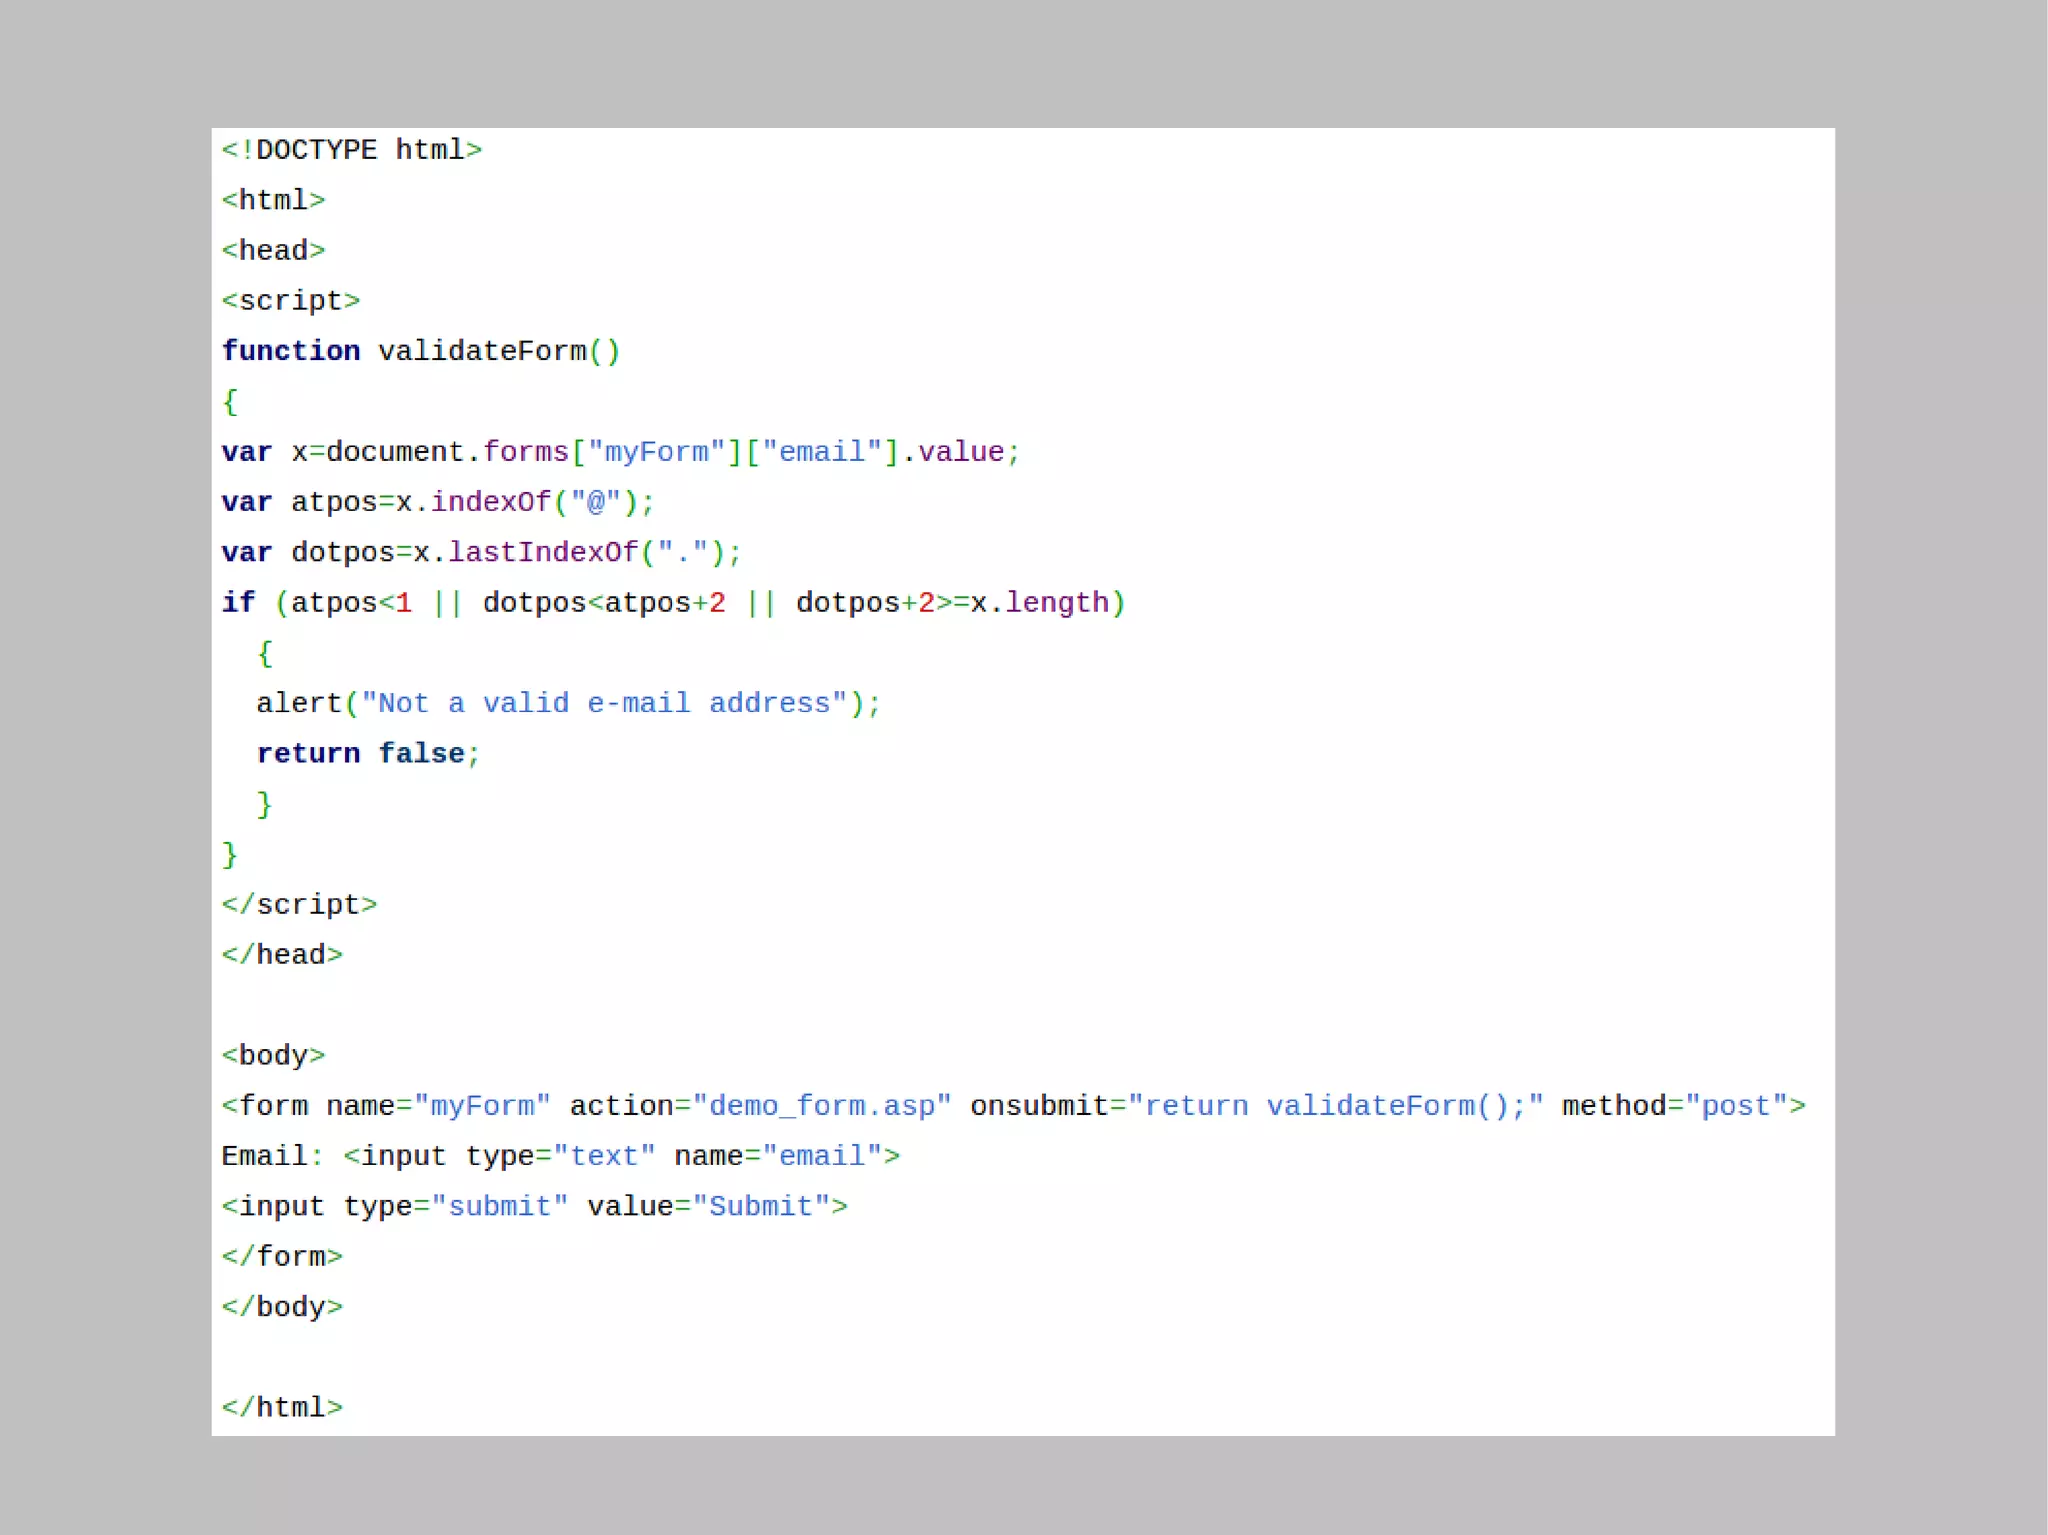The height and width of the screenshot is (1535, 2048).
Task: Click the closing '</body>' tag line
Action: pos(282,1306)
